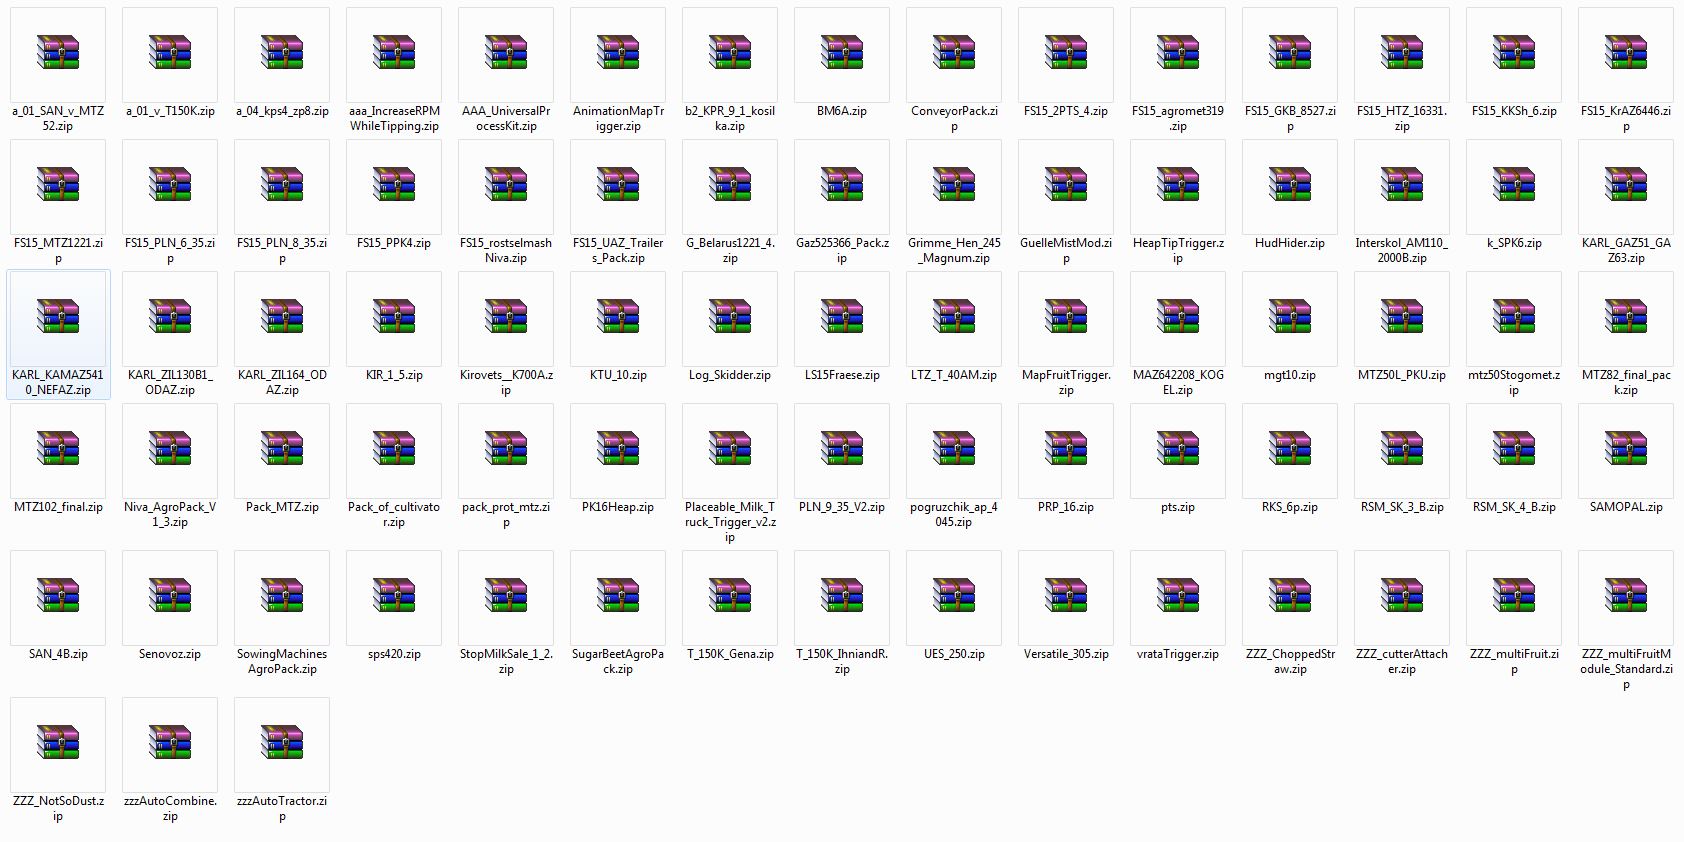Select aaa_IncreaseRPMWhileTipping.zip archive icon
This screenshot has width=1684, height=842.
coord(394,53)
